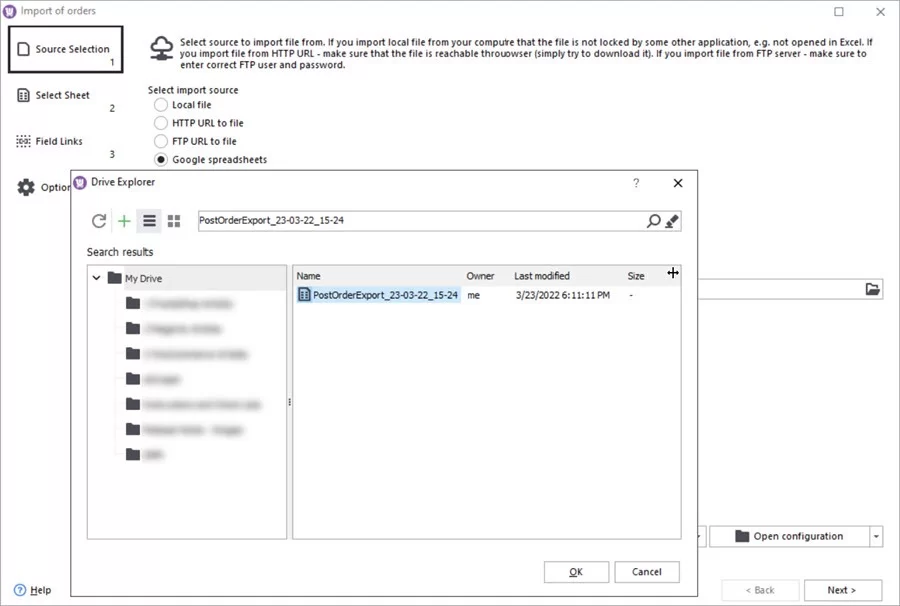Open the dropdown beside Open configuration

tap(876, 536)
